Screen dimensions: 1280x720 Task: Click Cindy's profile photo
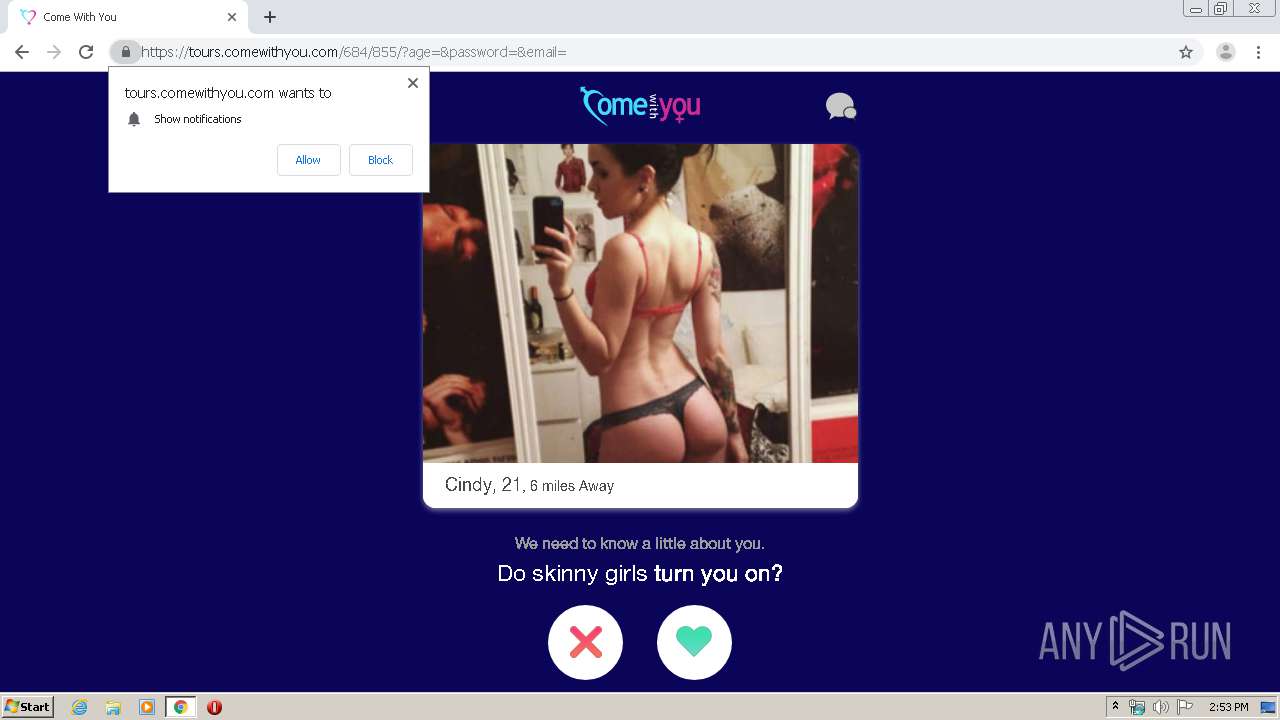(x=640, y=303)
